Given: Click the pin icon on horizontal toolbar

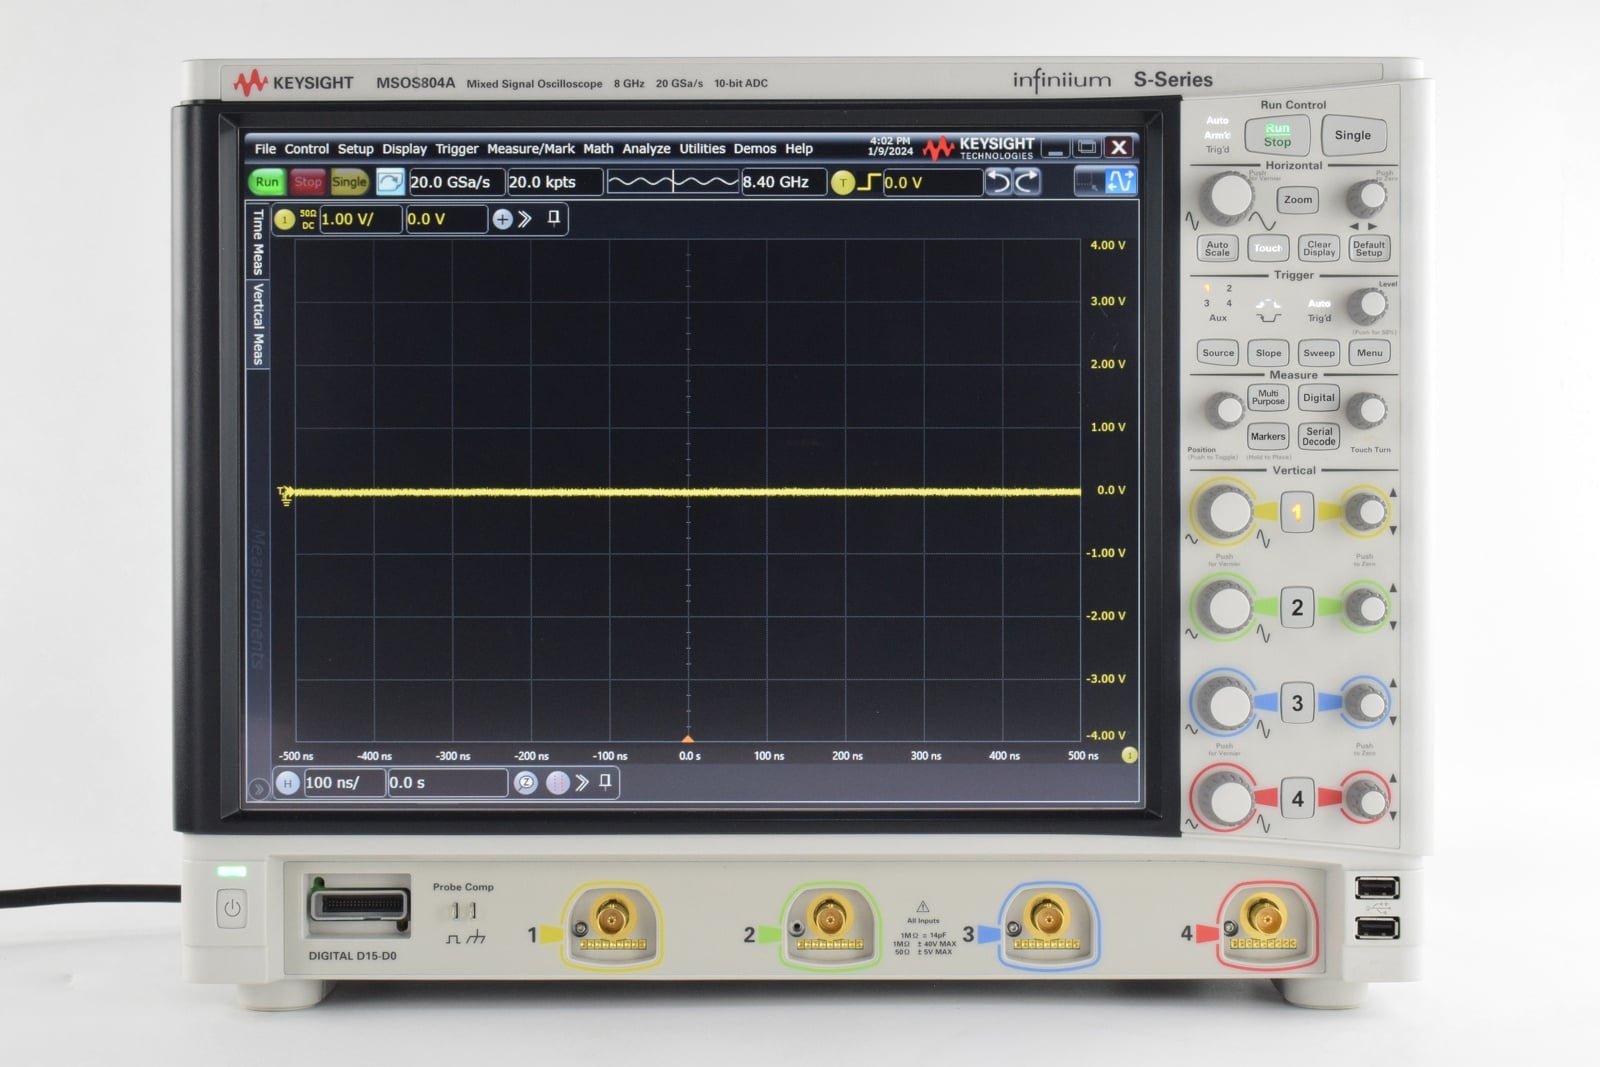Looking at the screenshot, I should tap(605, 782).
